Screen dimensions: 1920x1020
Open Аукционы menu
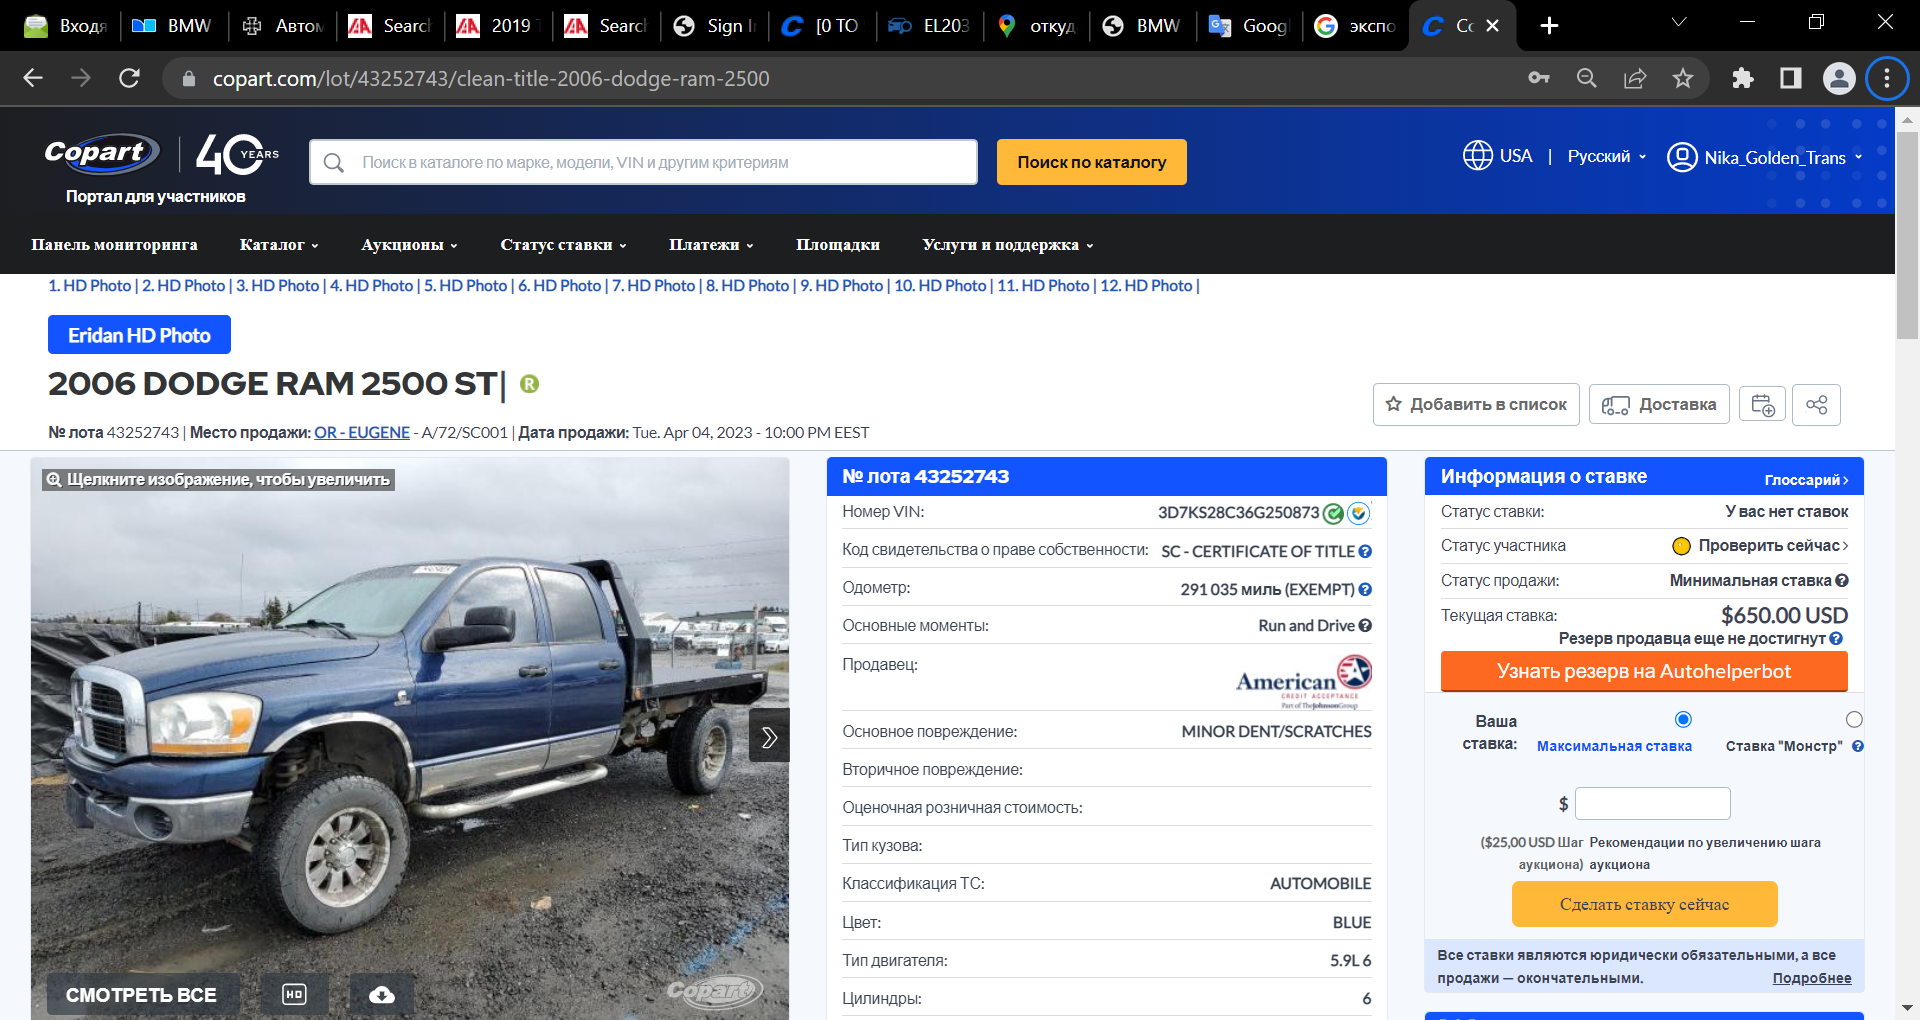click(x=409, y=245)
